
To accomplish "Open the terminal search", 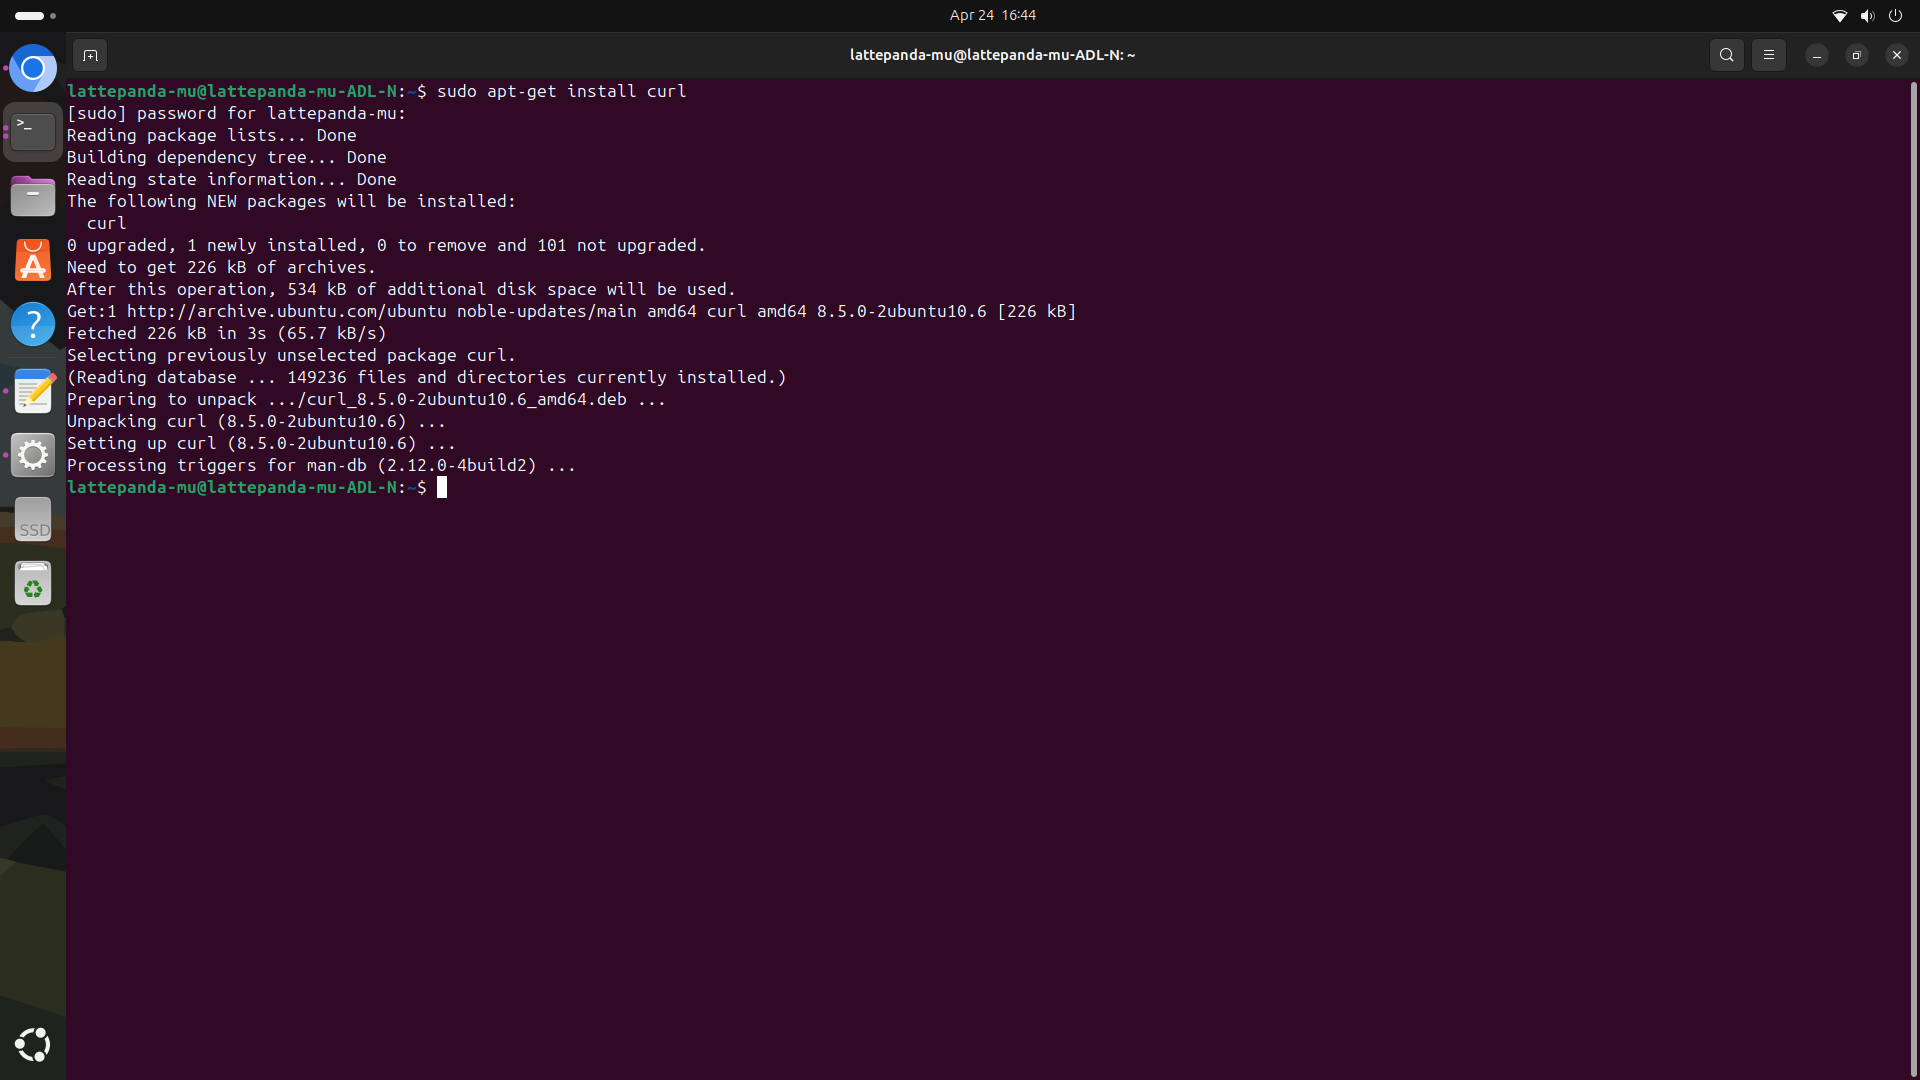I will point(1726,55).
